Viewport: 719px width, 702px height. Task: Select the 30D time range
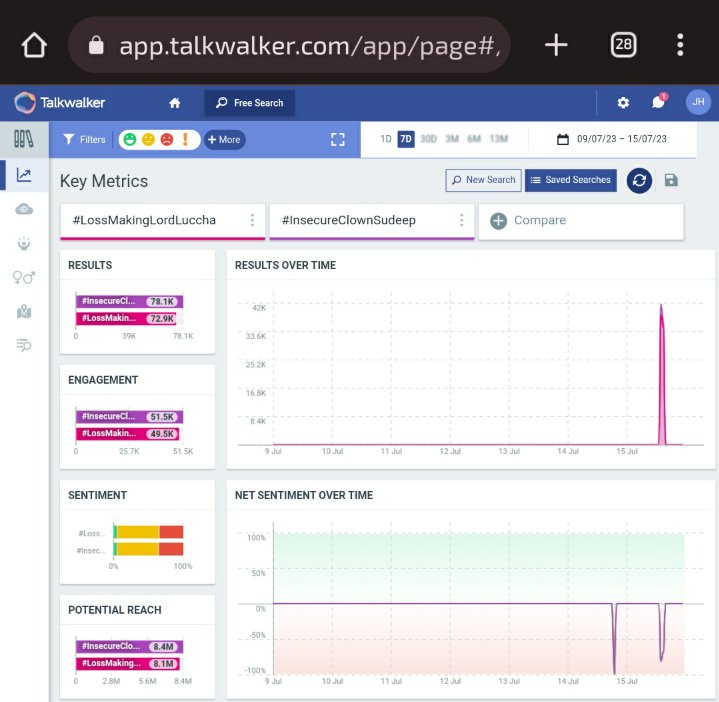click(428, 139)
